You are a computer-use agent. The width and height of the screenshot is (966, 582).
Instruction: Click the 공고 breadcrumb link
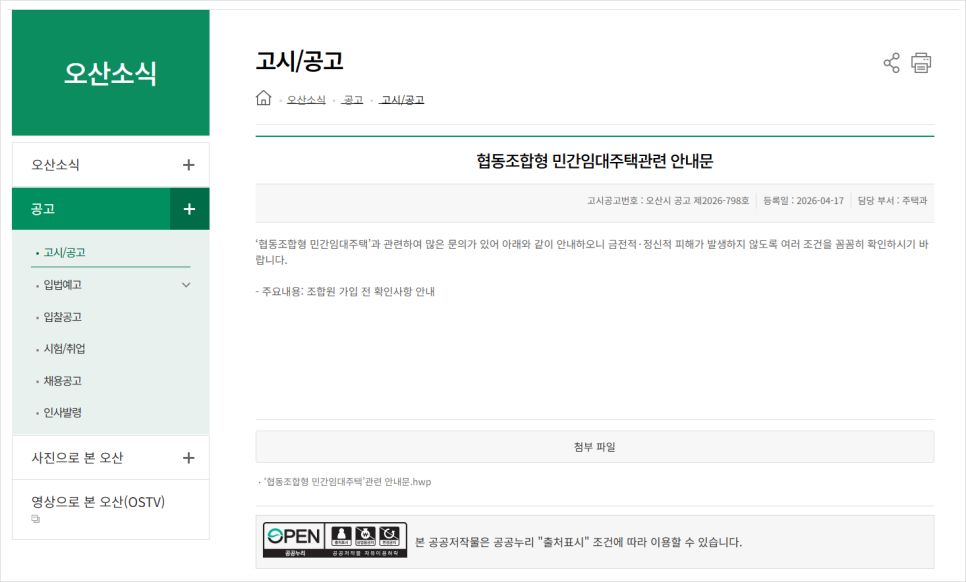352,100
